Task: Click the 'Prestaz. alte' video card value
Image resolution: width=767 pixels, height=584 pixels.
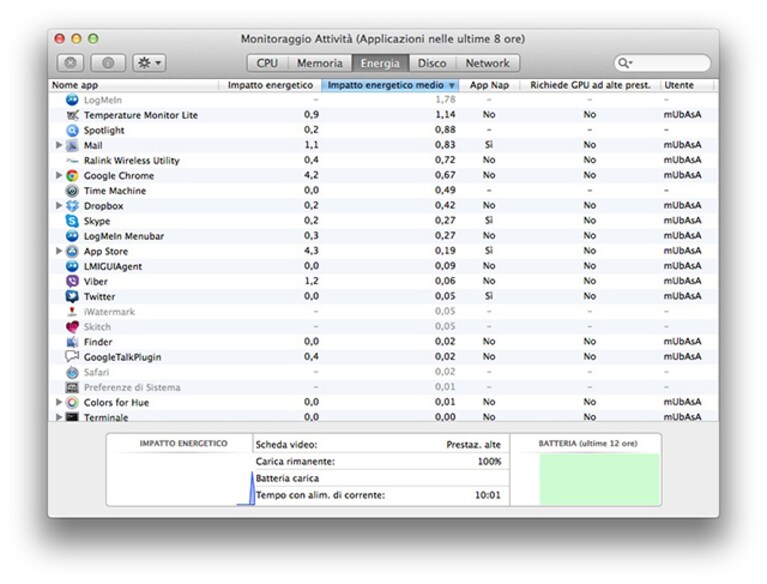Action: point(473,445)
